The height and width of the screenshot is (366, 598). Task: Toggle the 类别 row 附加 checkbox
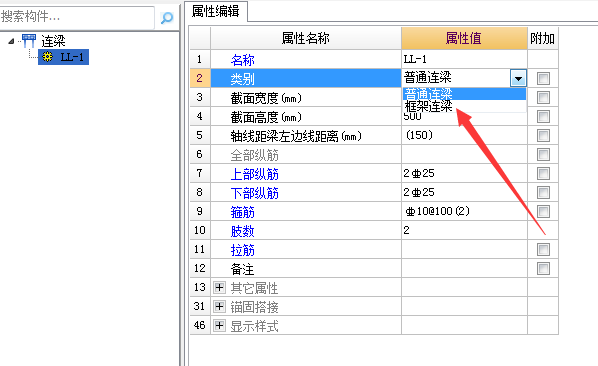click(543, 79)
